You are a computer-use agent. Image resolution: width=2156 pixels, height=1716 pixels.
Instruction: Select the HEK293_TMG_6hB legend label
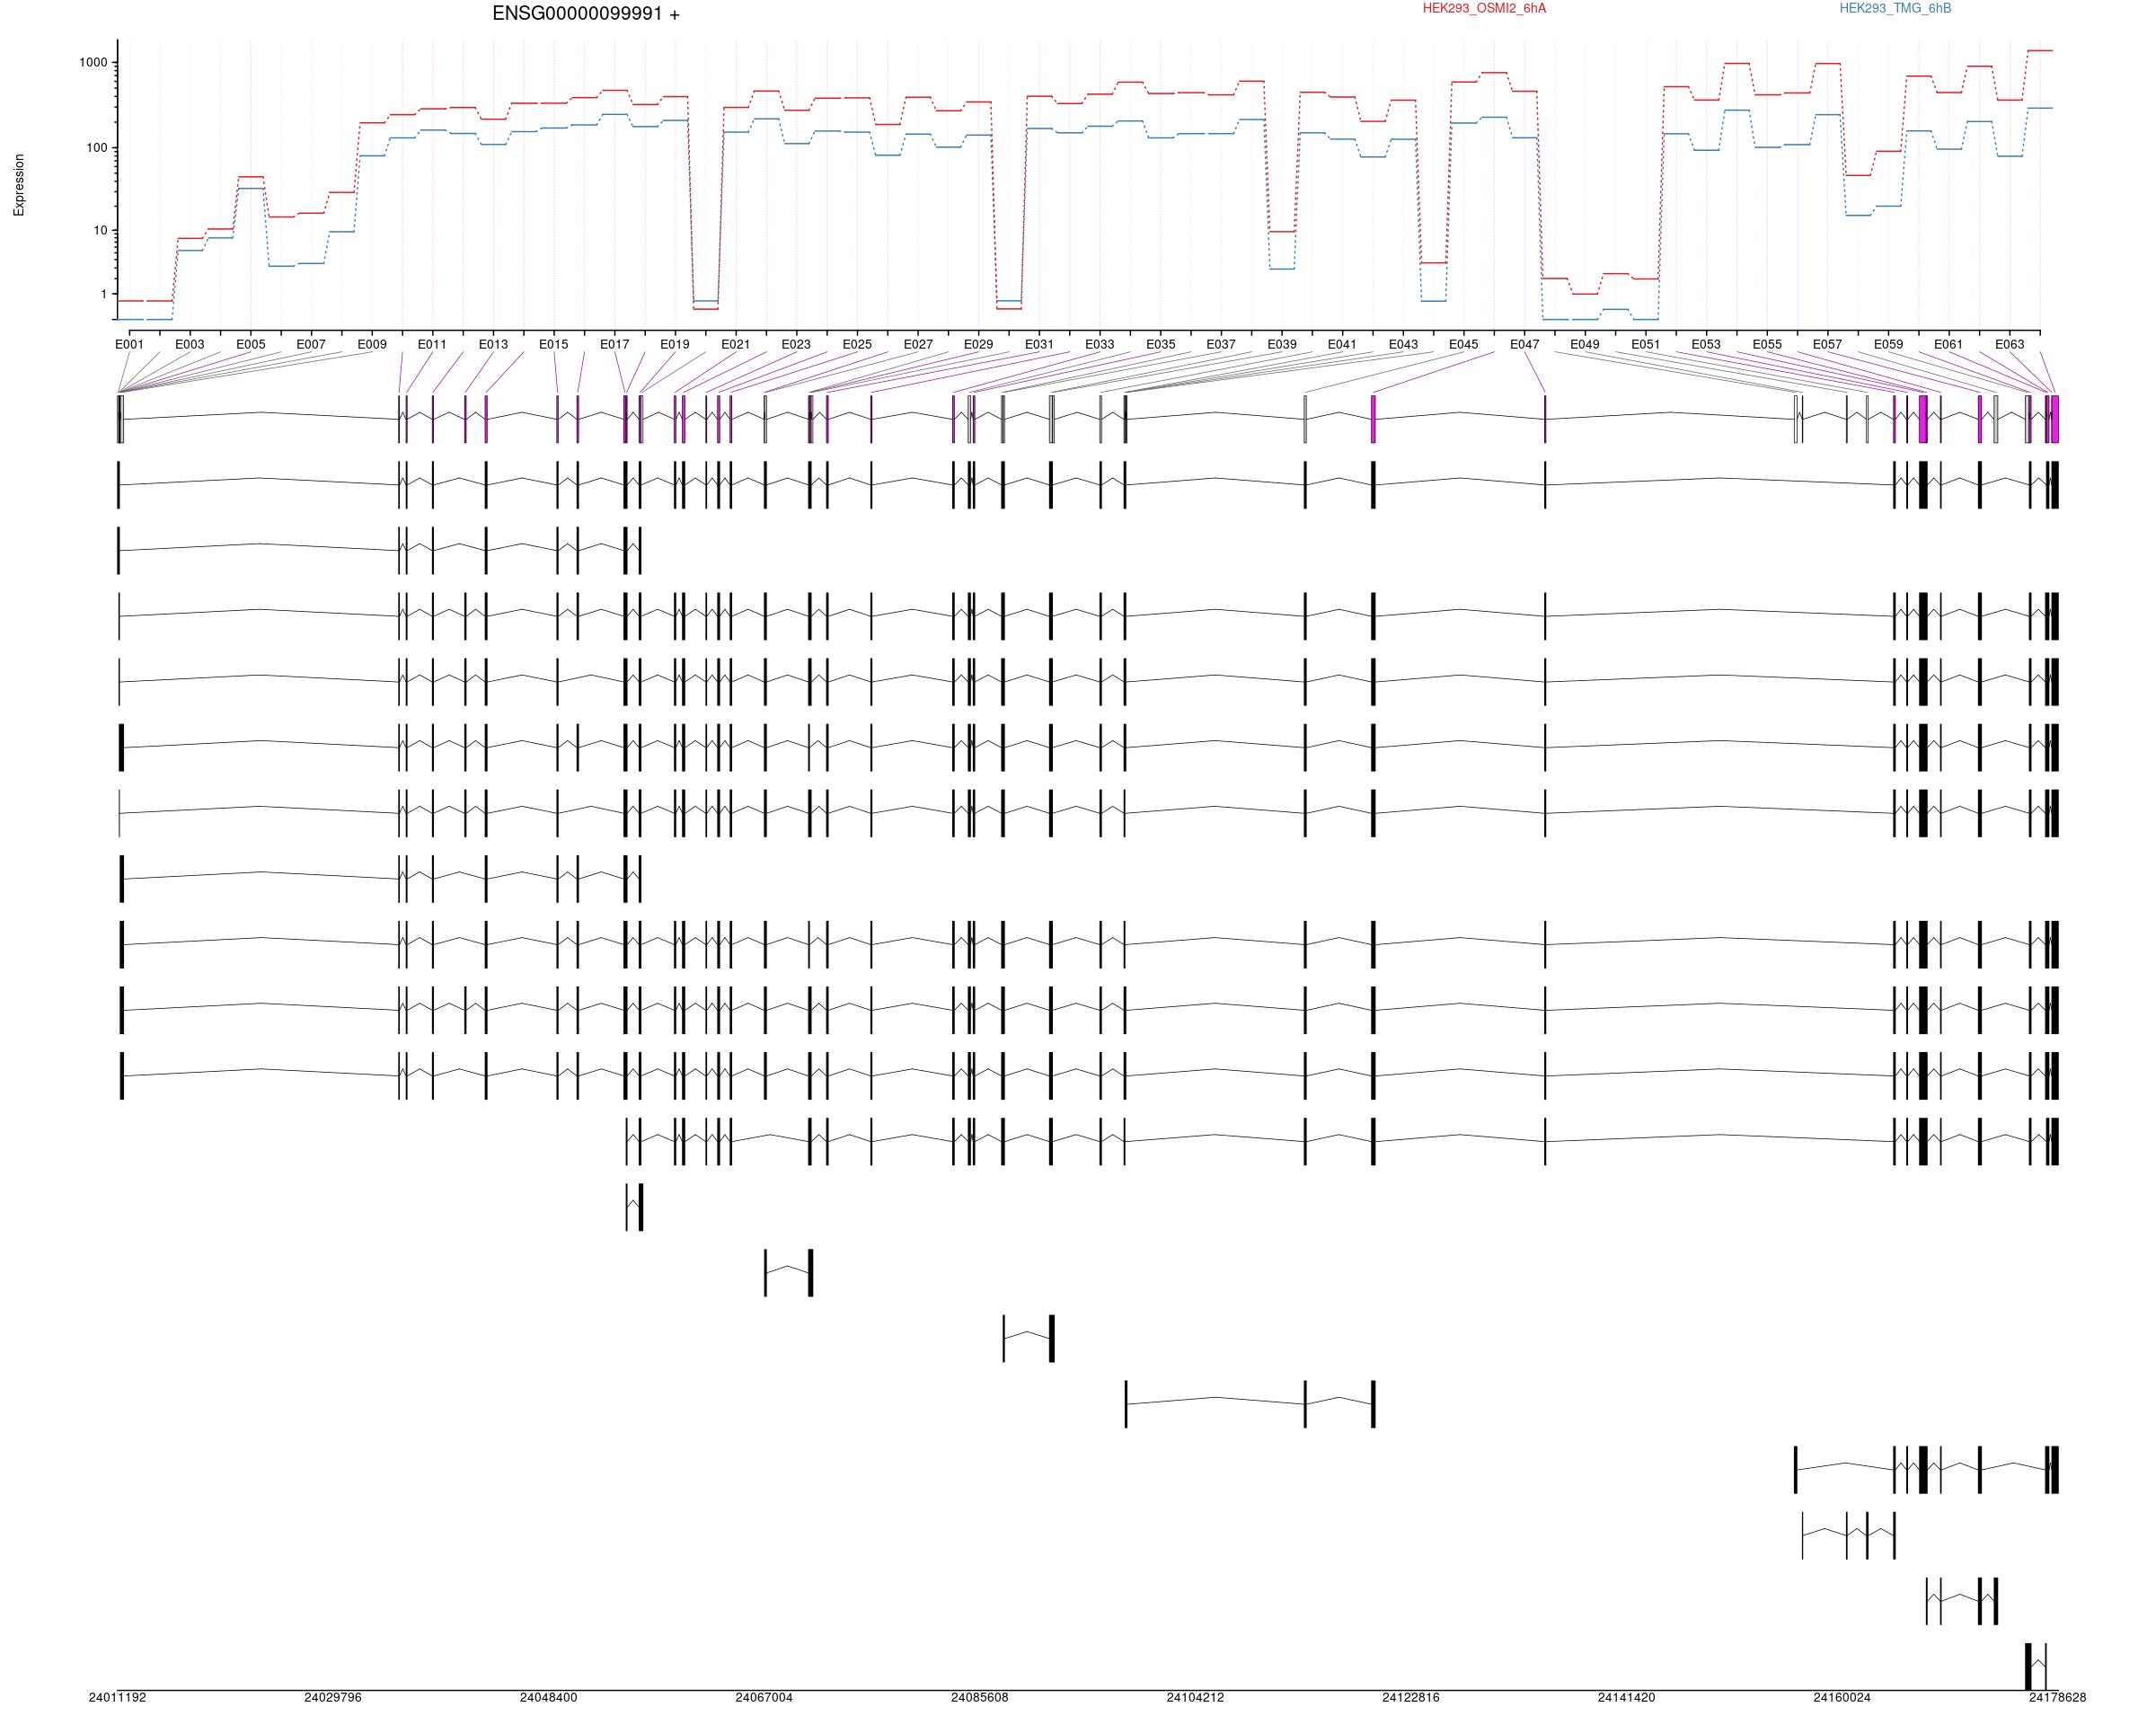tap(1895, 9)
